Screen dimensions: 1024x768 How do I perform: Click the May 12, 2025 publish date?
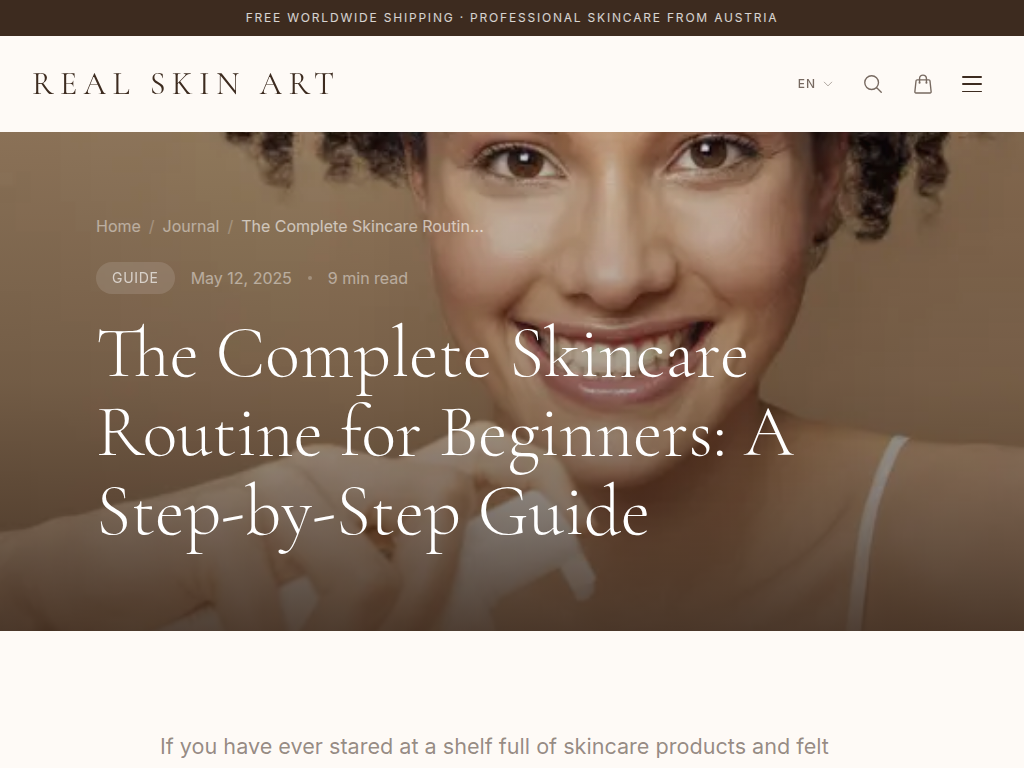tap(241, 278)
